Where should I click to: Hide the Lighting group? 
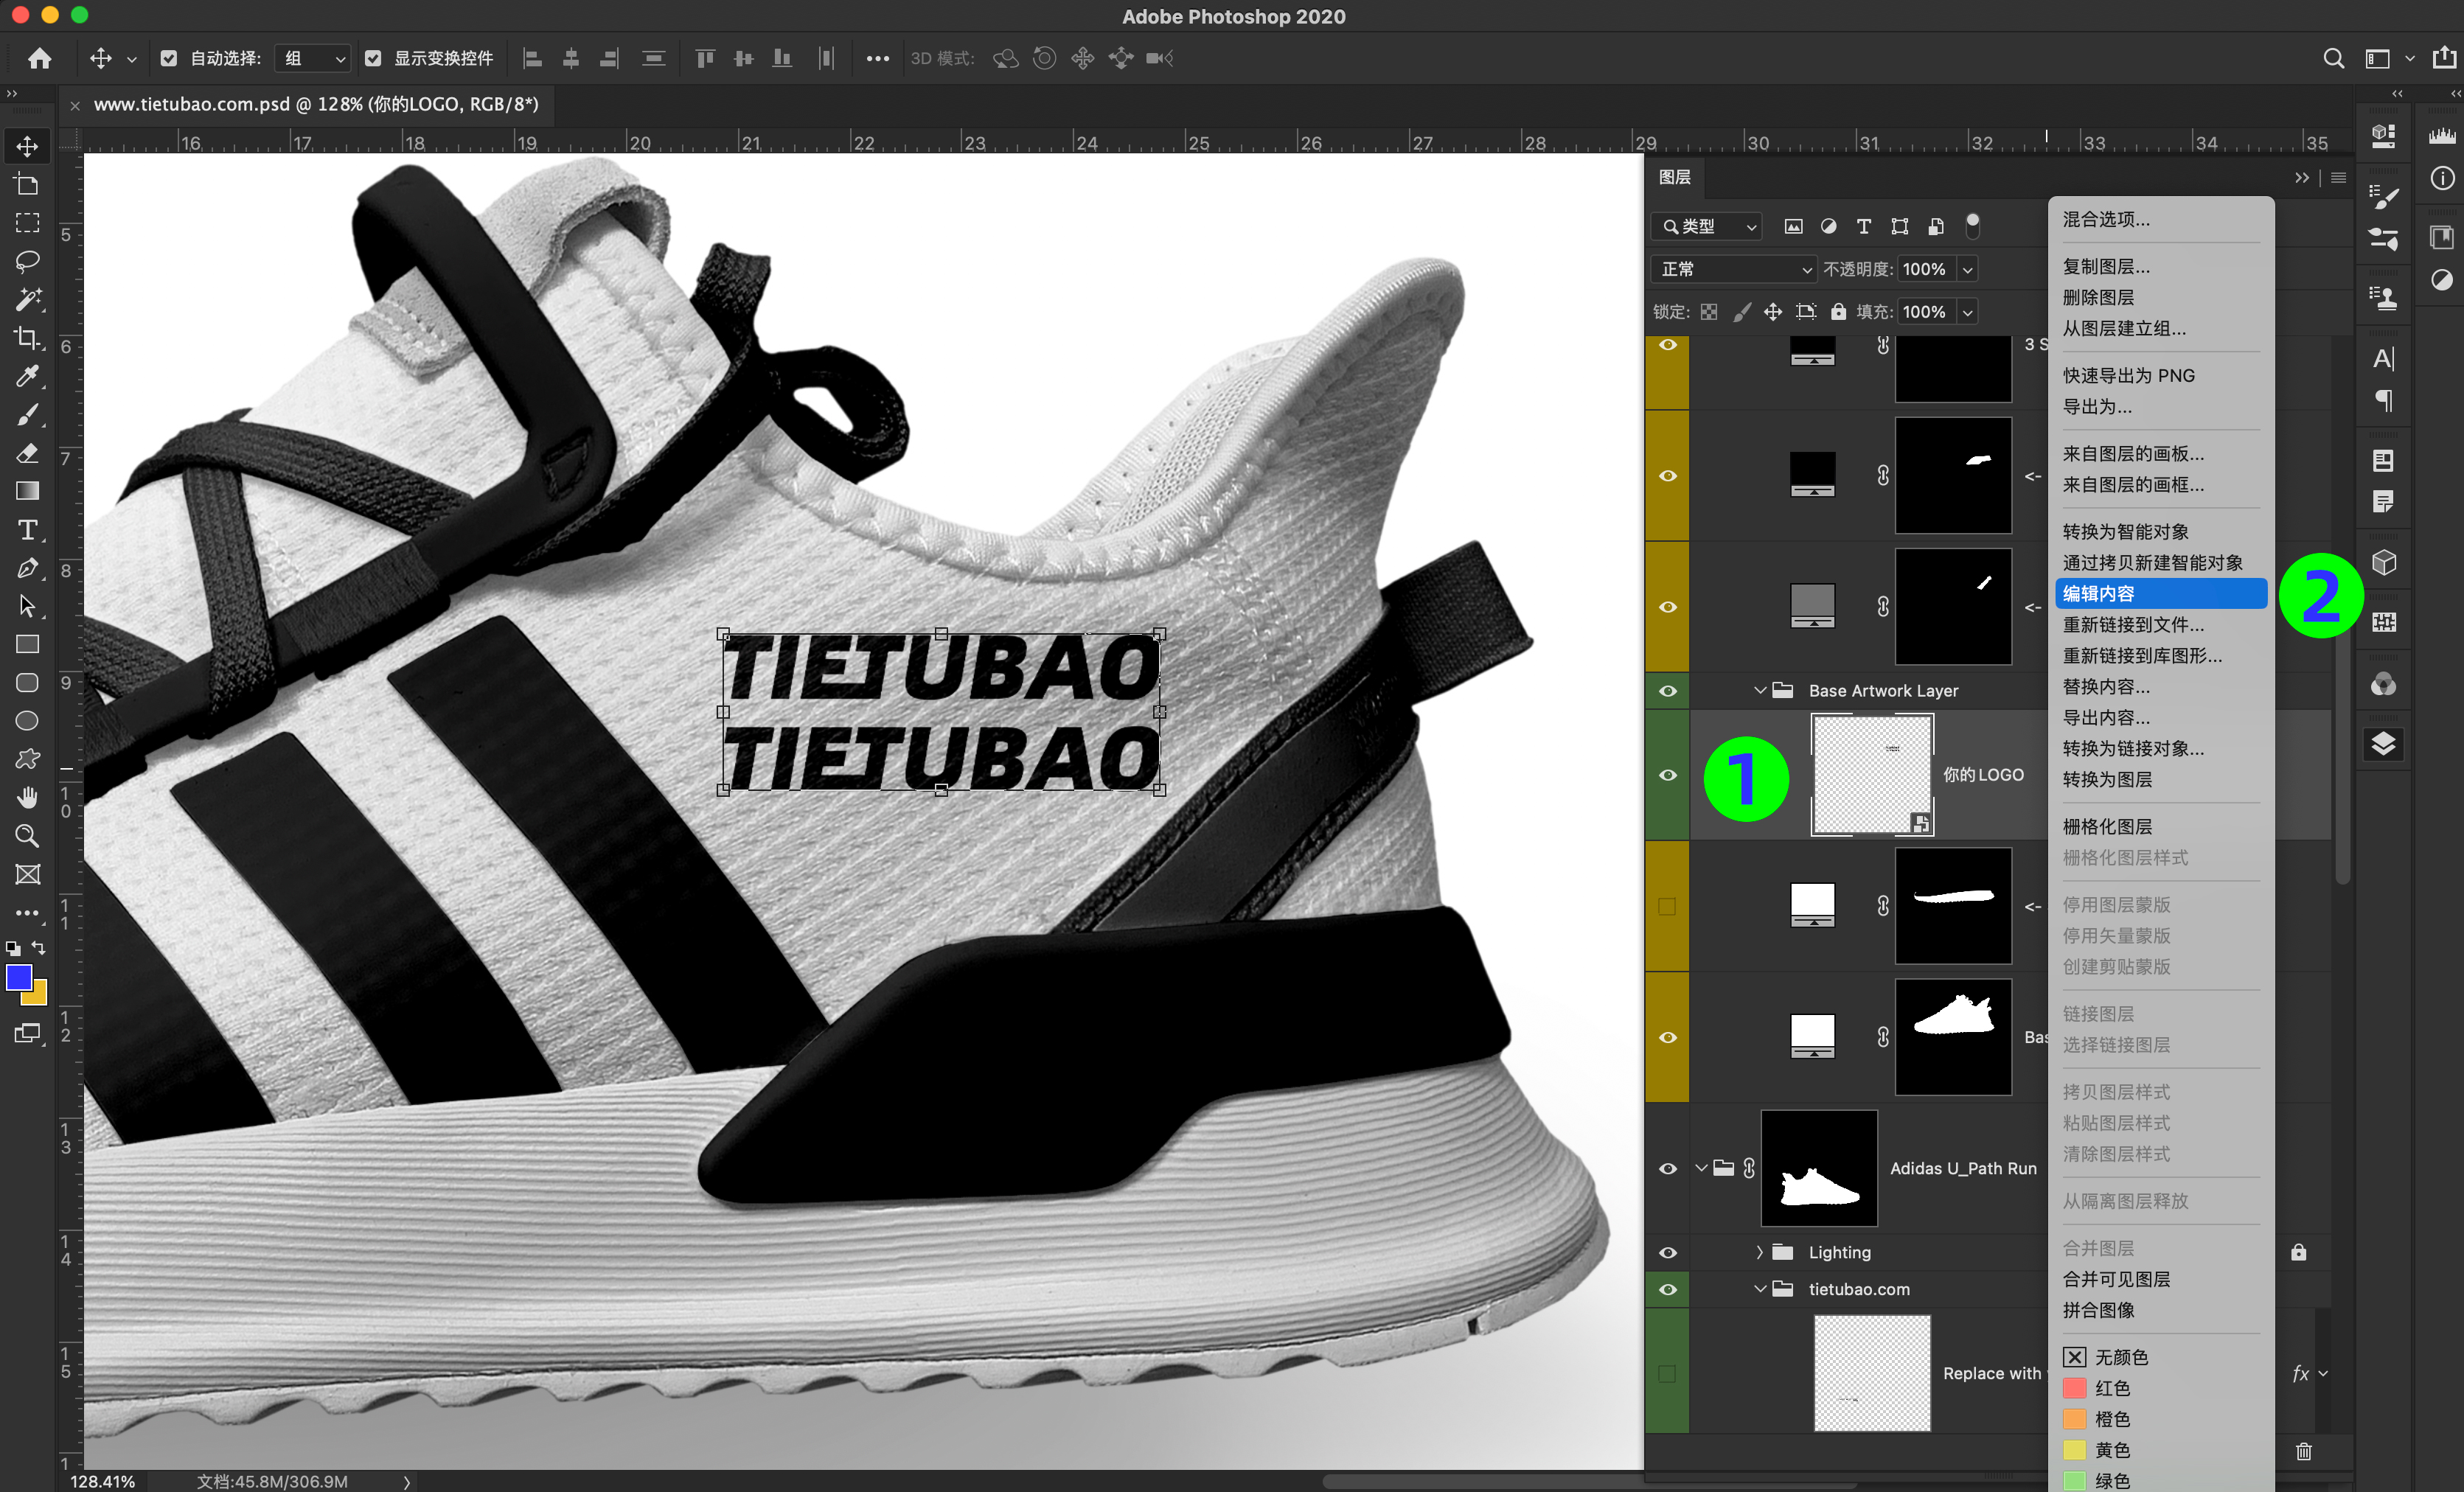pyautogui.click(x=1668, y=1252)
